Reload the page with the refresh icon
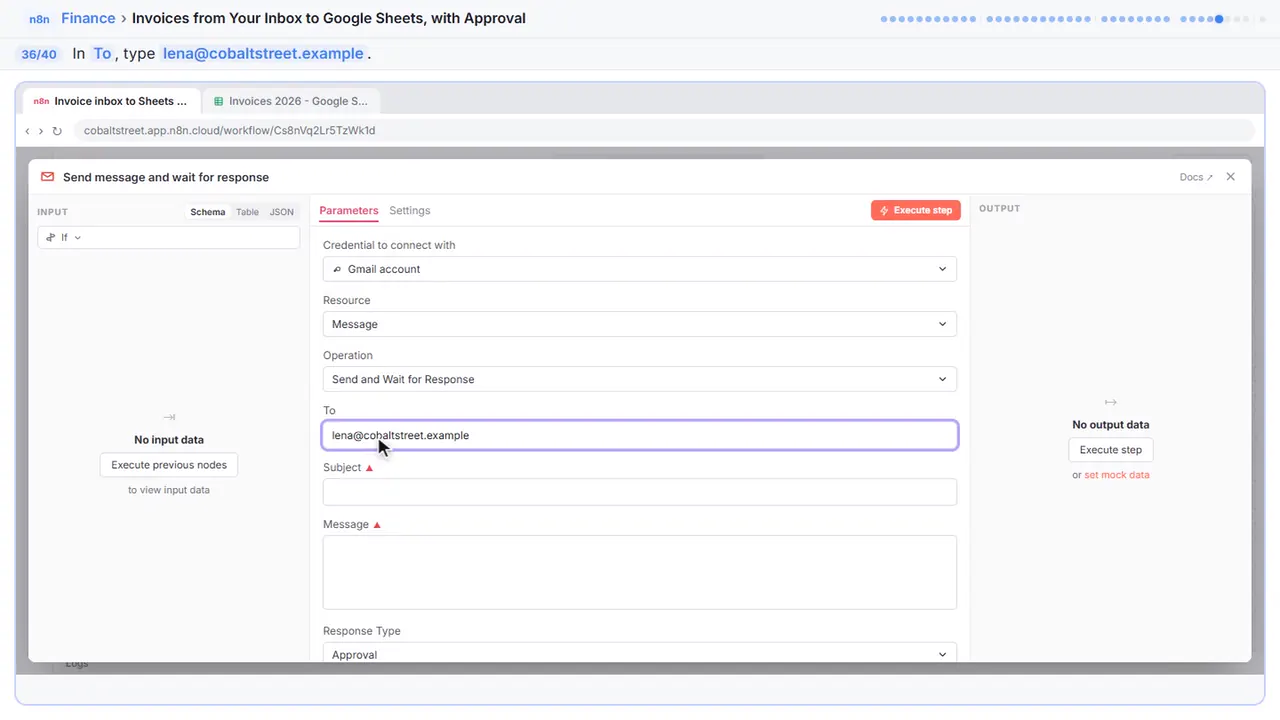The height and width of the screenshot is (720, 1280). (x=57, y=131)
